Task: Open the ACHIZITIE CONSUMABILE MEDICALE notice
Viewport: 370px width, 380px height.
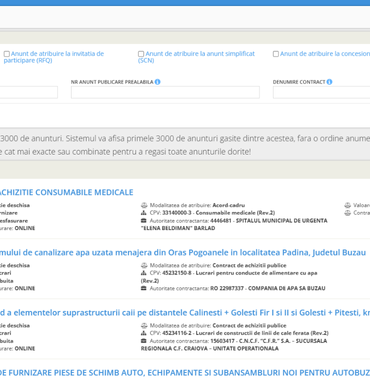Action: tap(67, 192)
